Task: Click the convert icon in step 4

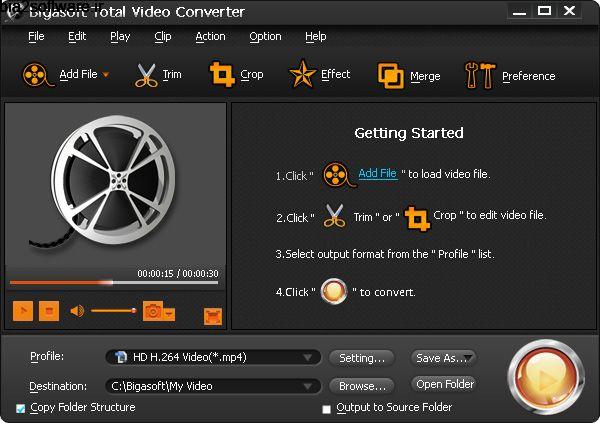Action: pos(334,291)
